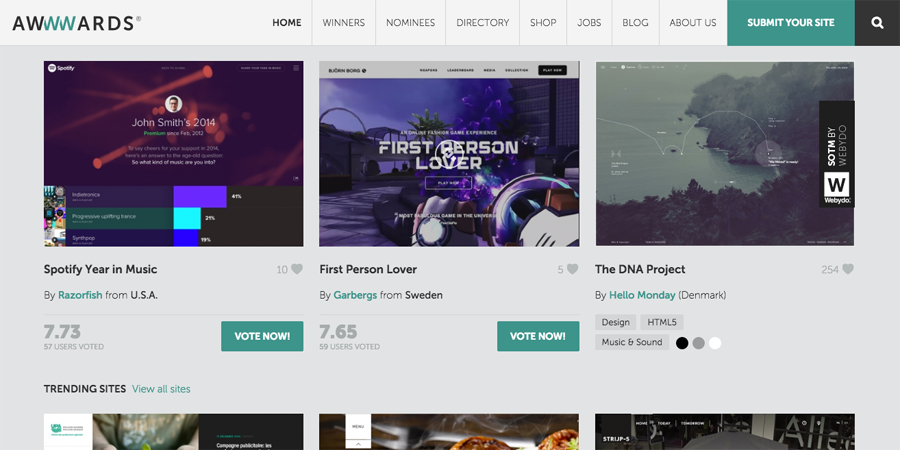Click heart icon beside The DNA Project
The width and height of the screenshot is (900, 450).
pyautogui.click(x=848, y=269)
